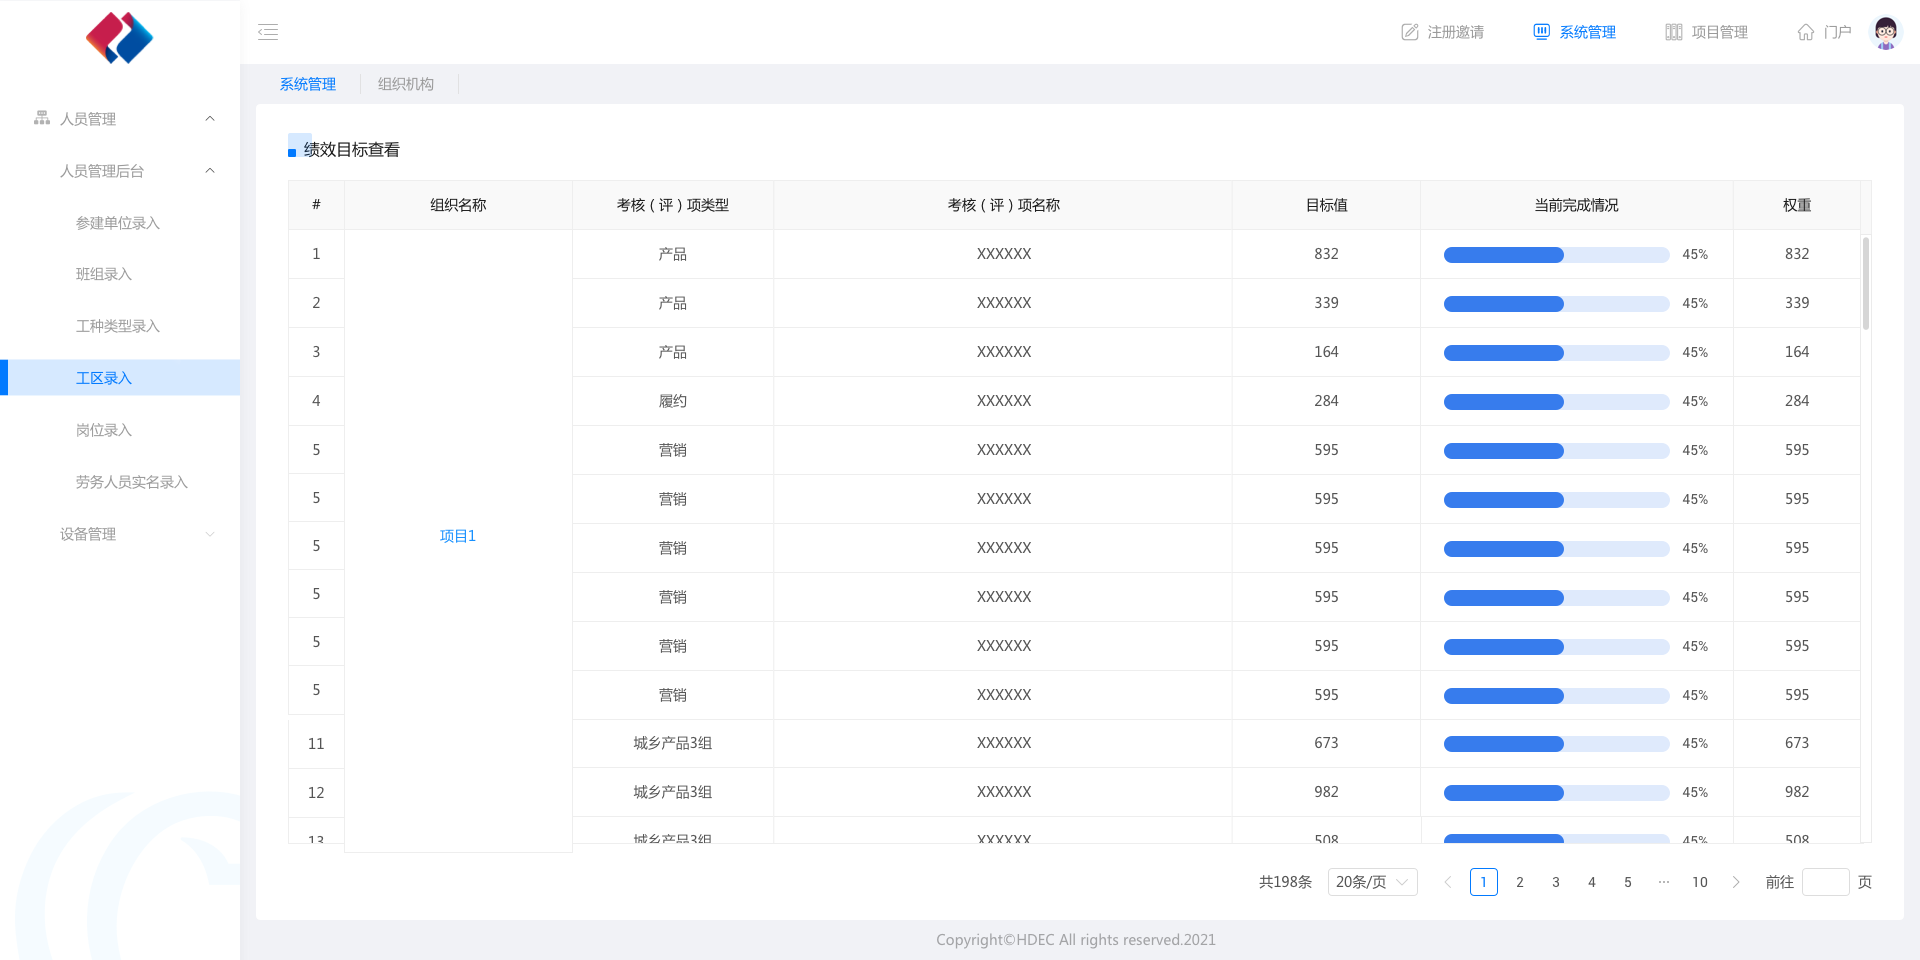Click the 系统管理 monitor icon
Image resolution: width=1920 pixels, height=960 pixels.
pos(1542,32)
